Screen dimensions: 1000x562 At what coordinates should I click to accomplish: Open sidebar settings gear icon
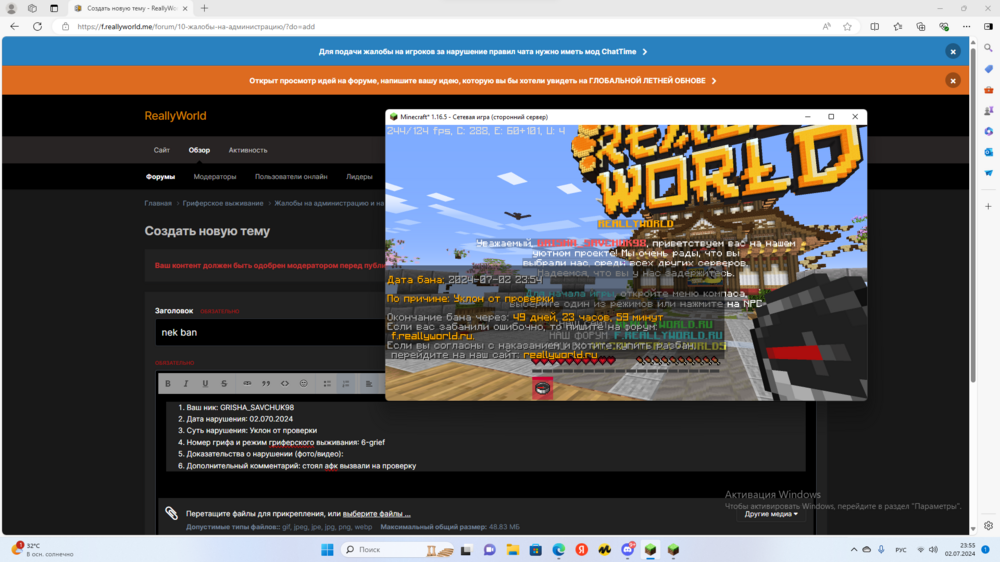tap(989, 526)
